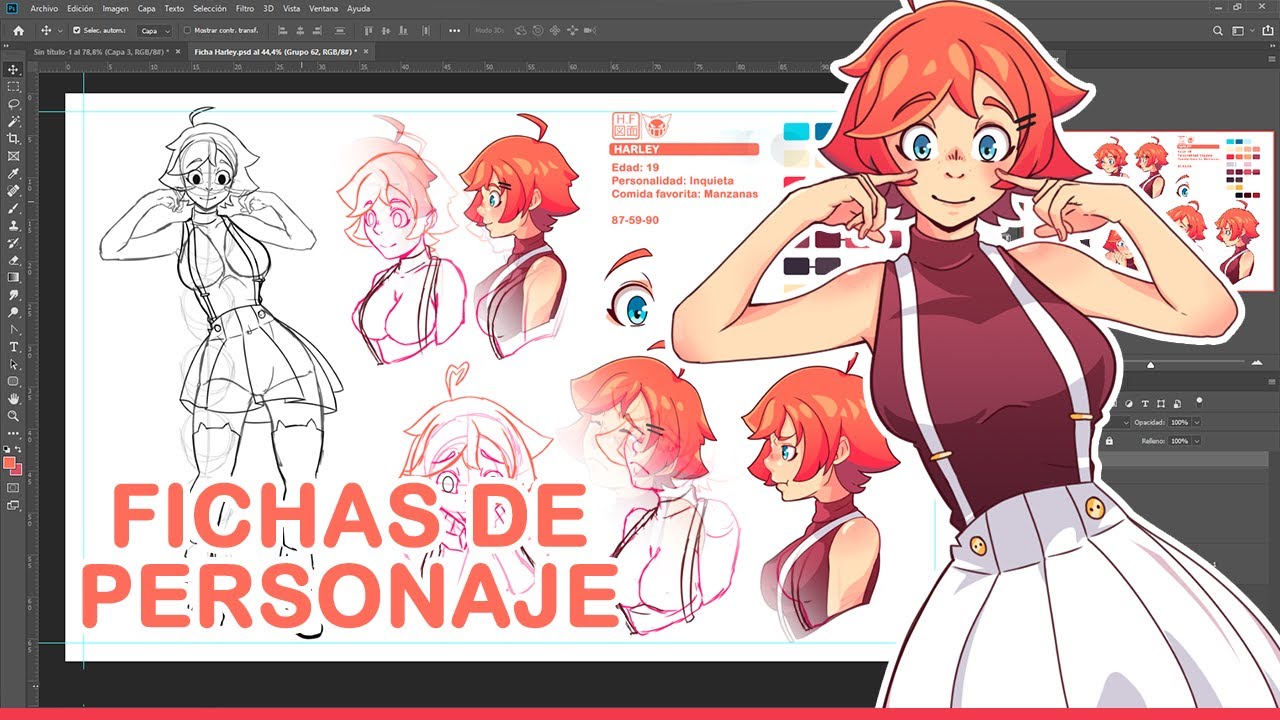Open the Capa auto-select dropdown
Image resolution: width=1280 pixels, height=720 pixels.
pos(154,31)
